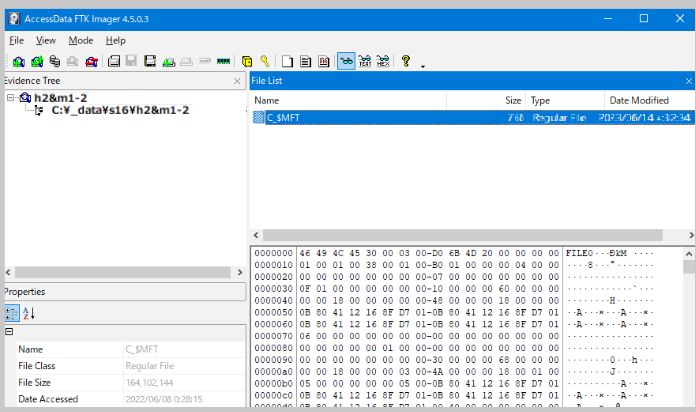Open the File menu
Image resolution: width=696 pixels, height=412 pixels.
(x=16, y=41)
